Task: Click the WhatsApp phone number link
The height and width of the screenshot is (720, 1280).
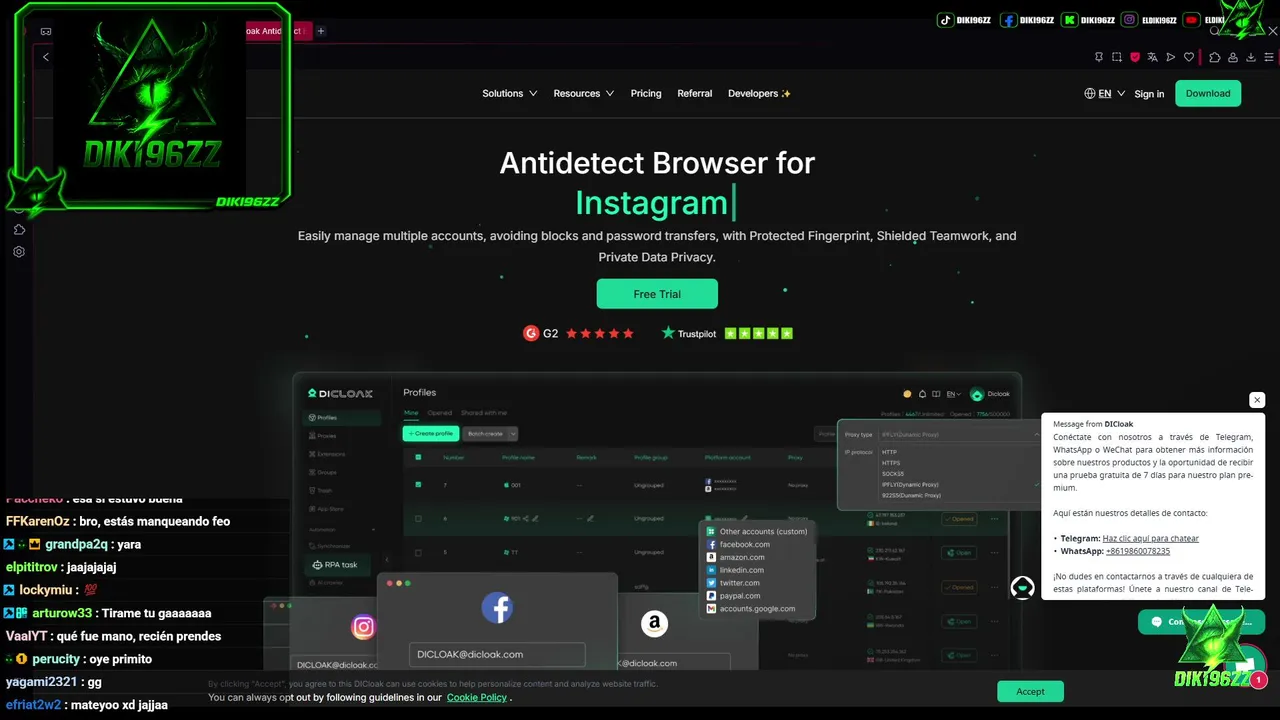Action: tap(1138, 551)
